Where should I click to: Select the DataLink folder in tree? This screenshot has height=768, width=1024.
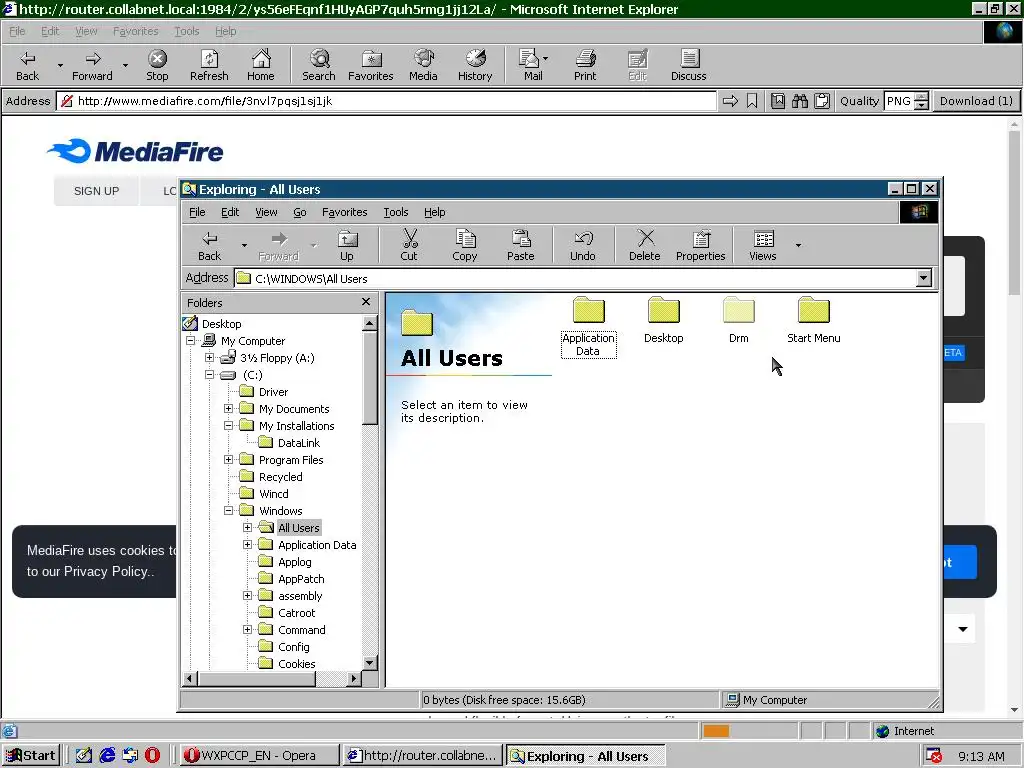pyautogui.click(x=298, y=443)
